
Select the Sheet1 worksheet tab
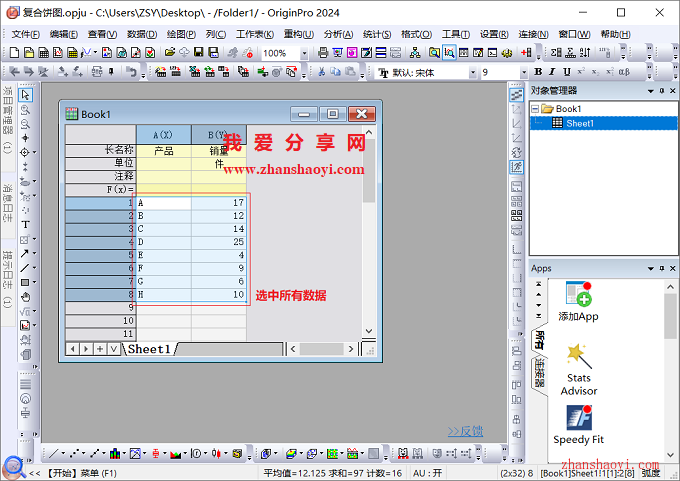[x=149, y=349]
